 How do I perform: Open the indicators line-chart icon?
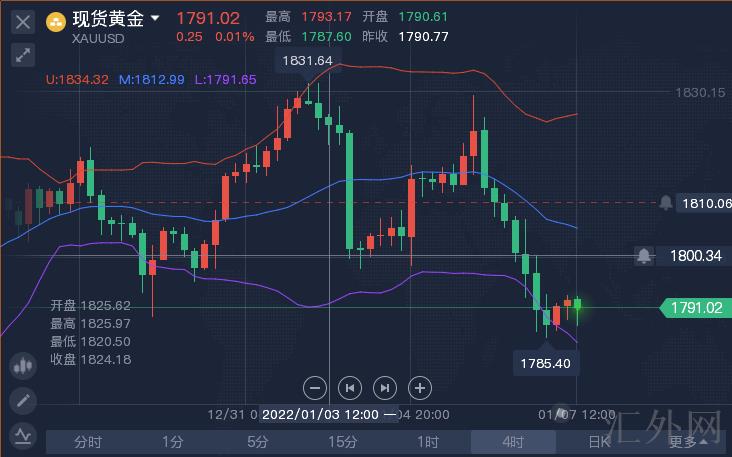click(23, 436)
